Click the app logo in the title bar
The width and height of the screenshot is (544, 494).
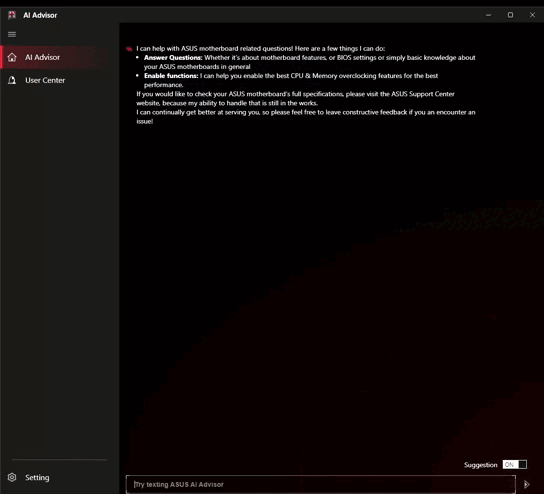pos(12,15)
